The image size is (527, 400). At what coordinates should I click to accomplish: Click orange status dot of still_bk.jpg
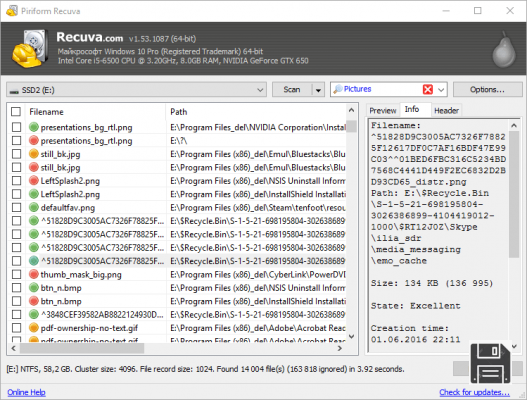(x=34, y=154)
